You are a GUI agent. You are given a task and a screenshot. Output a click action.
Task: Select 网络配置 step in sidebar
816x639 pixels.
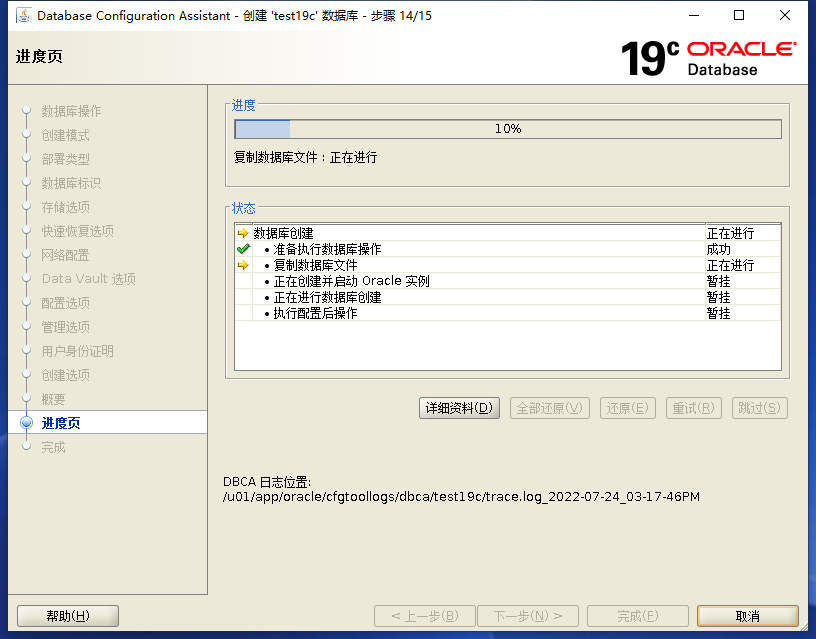tap(66, 255)
